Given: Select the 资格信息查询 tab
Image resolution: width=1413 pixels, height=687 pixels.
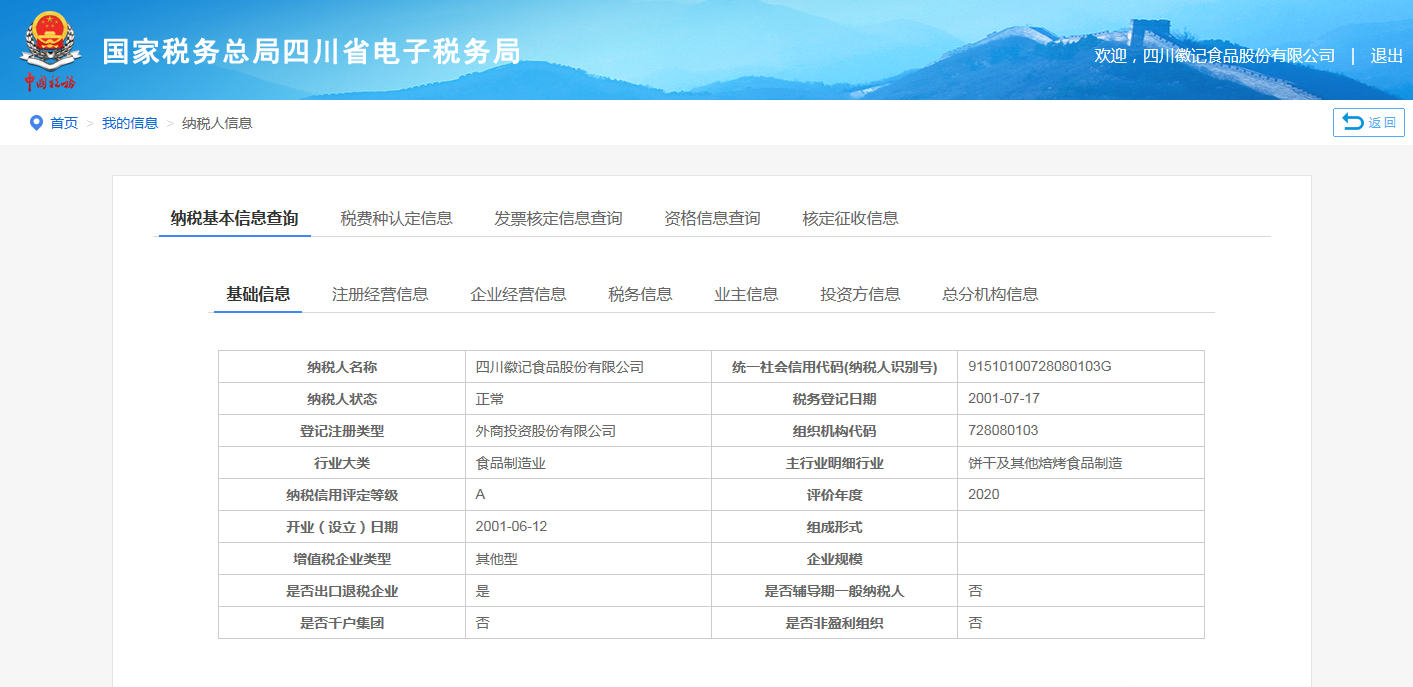Looking at the screenshot, I should [x=712, y=218].
